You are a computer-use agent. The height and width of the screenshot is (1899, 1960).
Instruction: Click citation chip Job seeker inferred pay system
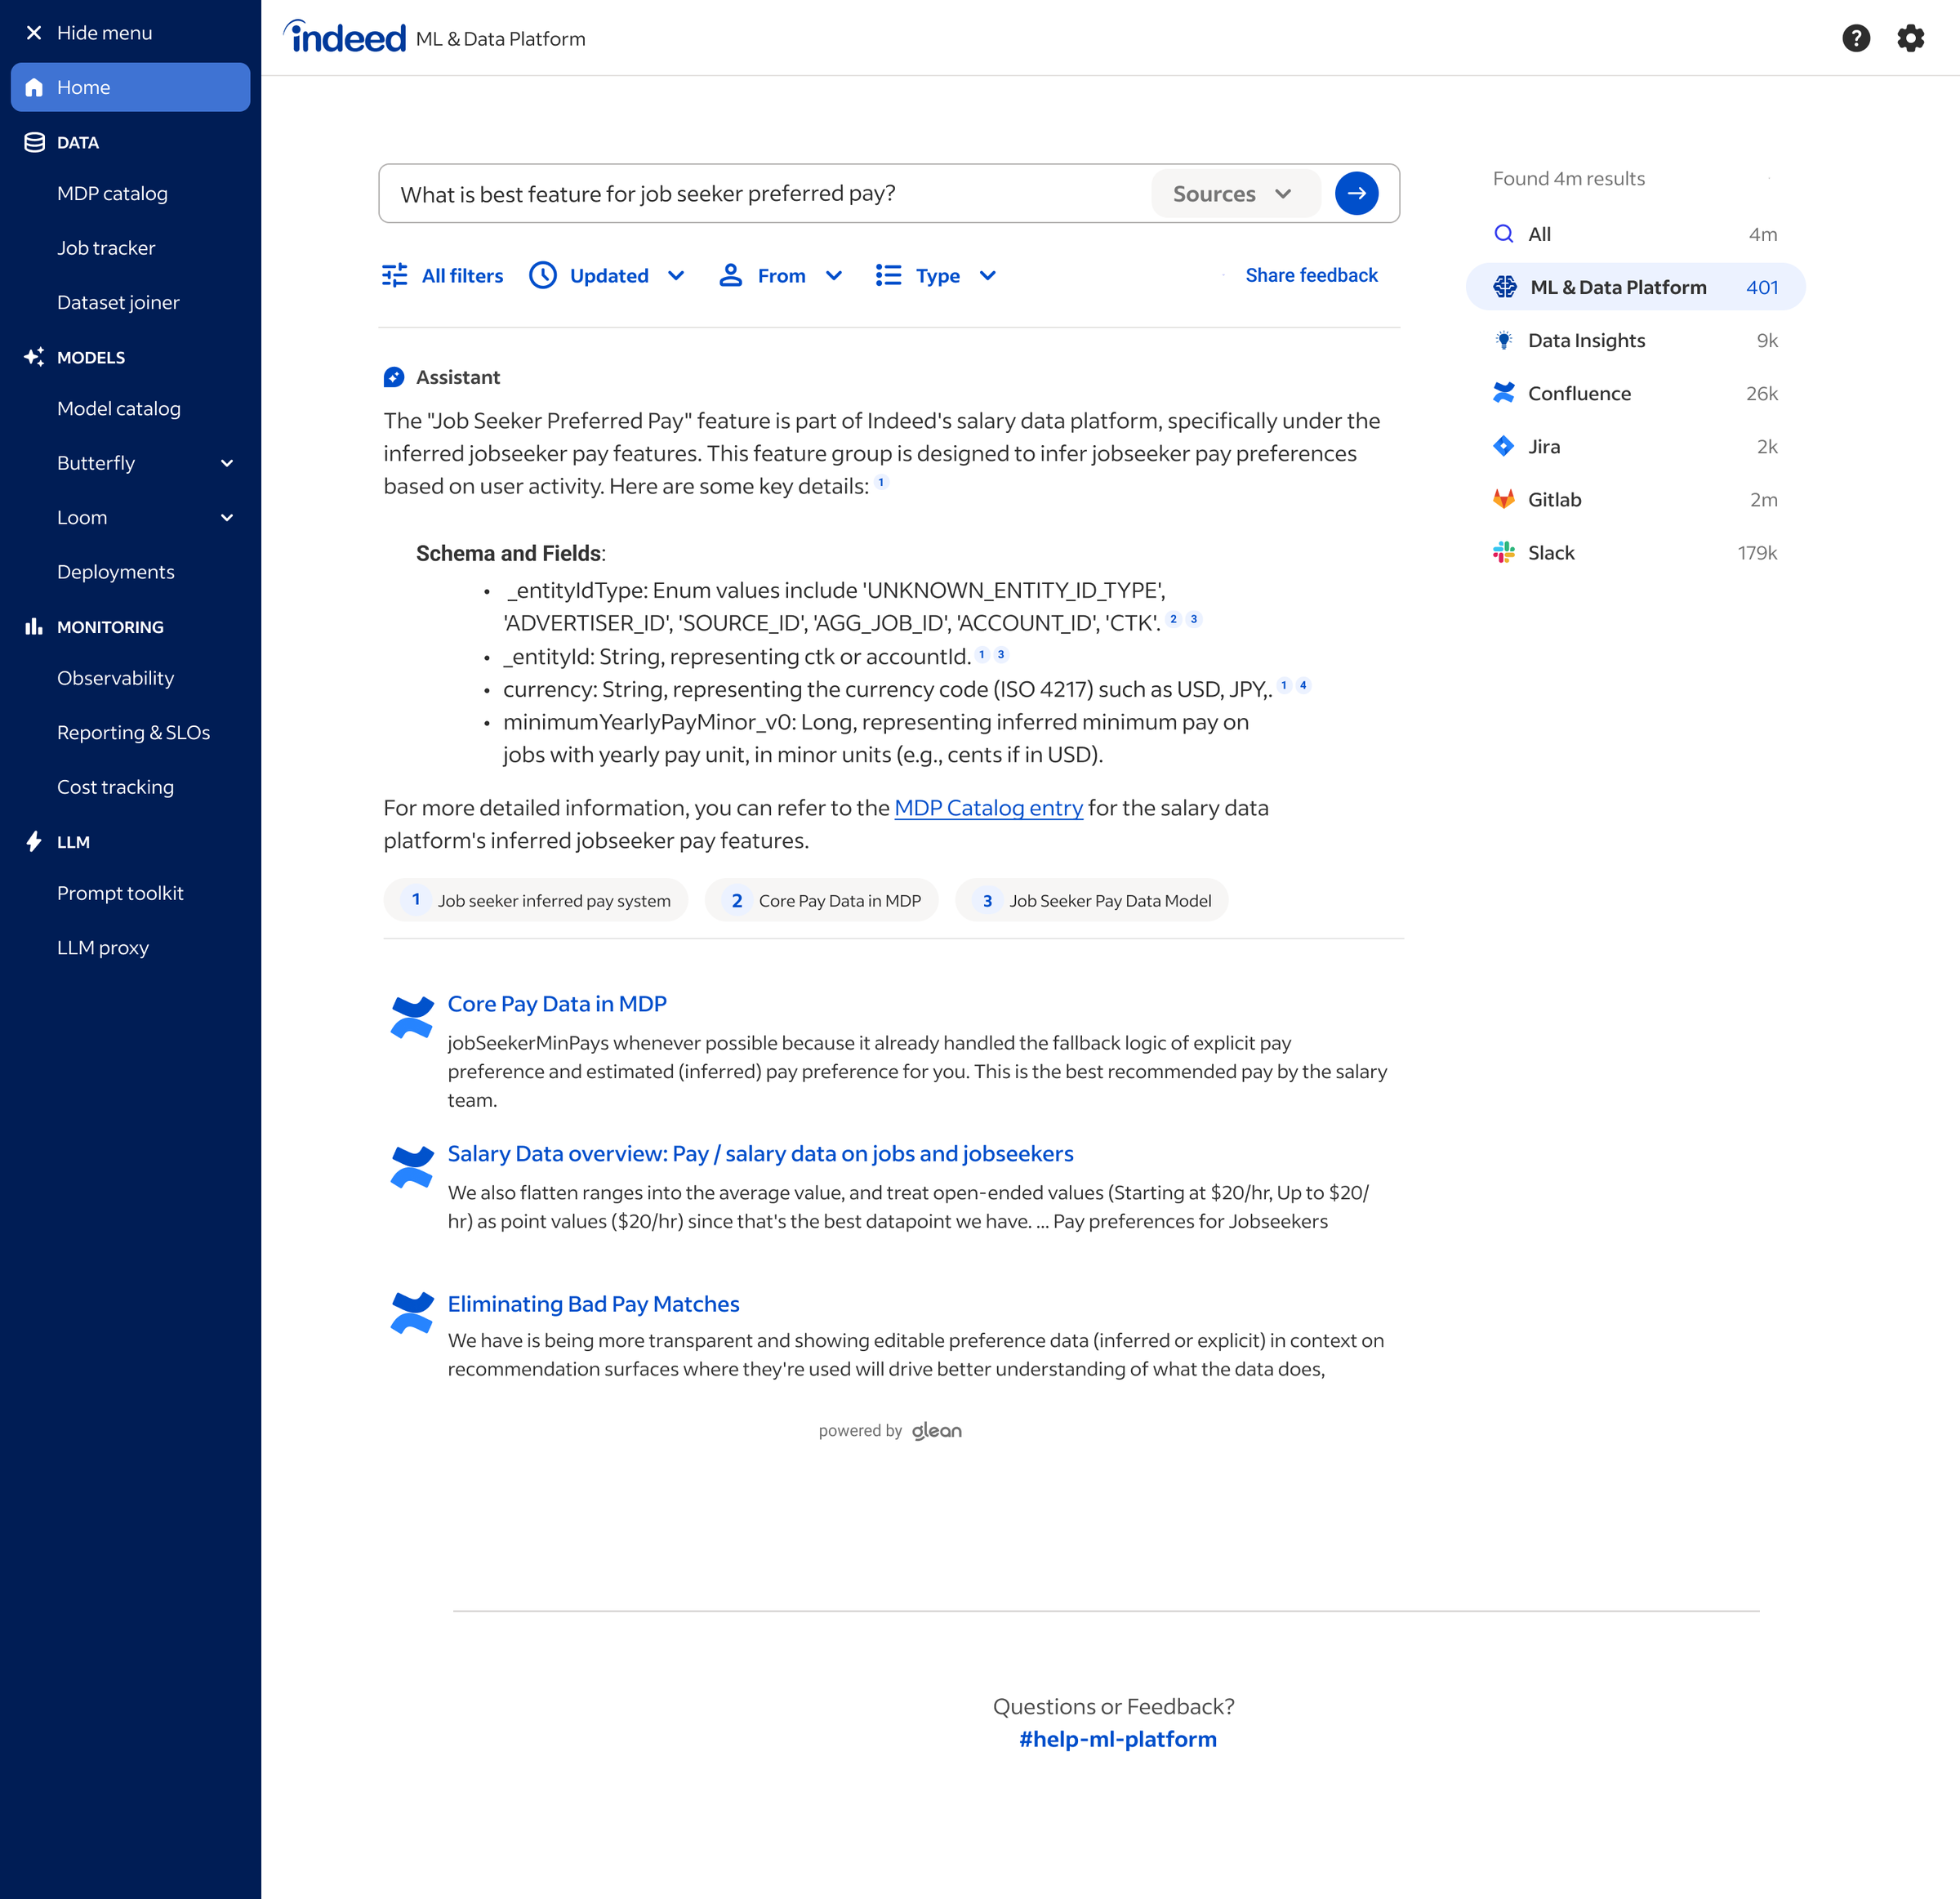[x=536, y=900]
